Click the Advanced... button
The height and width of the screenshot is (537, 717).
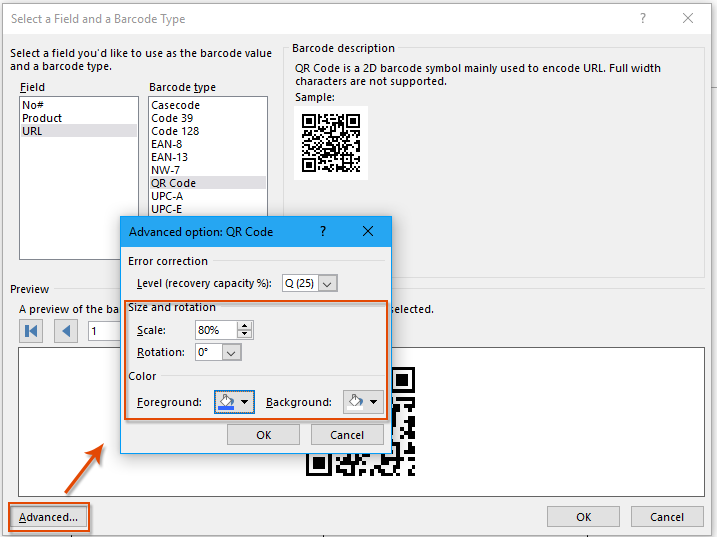[48, 517]
